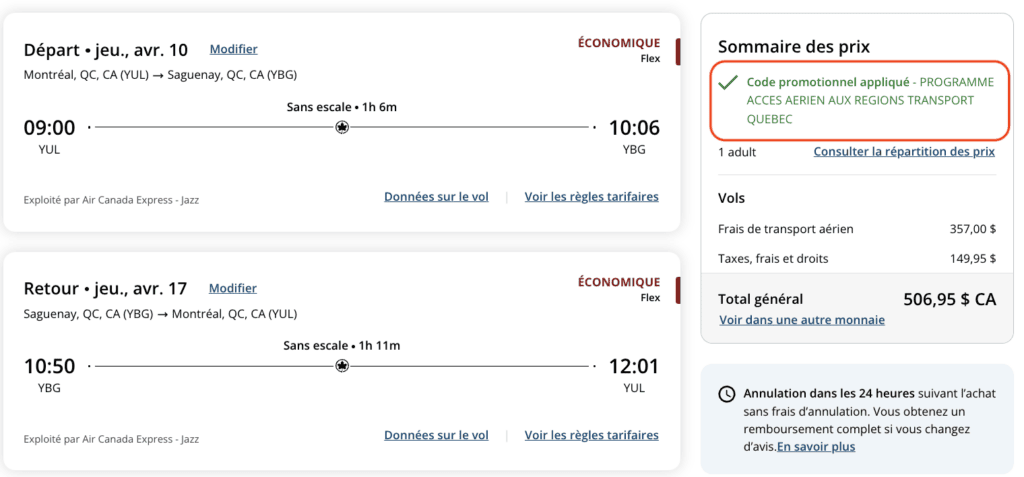View total in another currency
Image resolution: width=1024 pixels, height=477 pixels.
[x=802, y=320]
